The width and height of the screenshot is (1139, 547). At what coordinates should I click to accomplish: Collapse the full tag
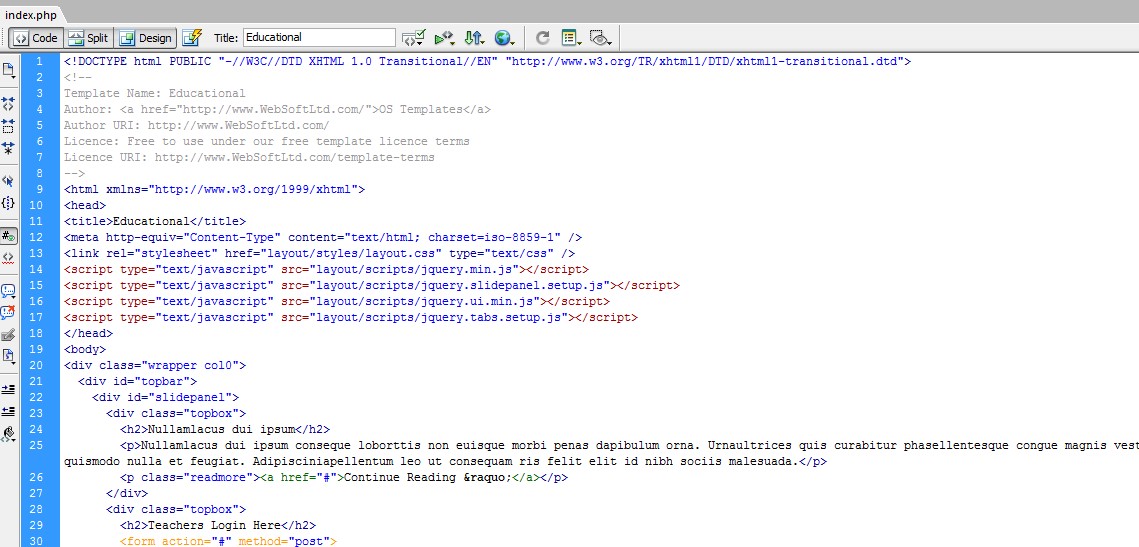[9, 105]
